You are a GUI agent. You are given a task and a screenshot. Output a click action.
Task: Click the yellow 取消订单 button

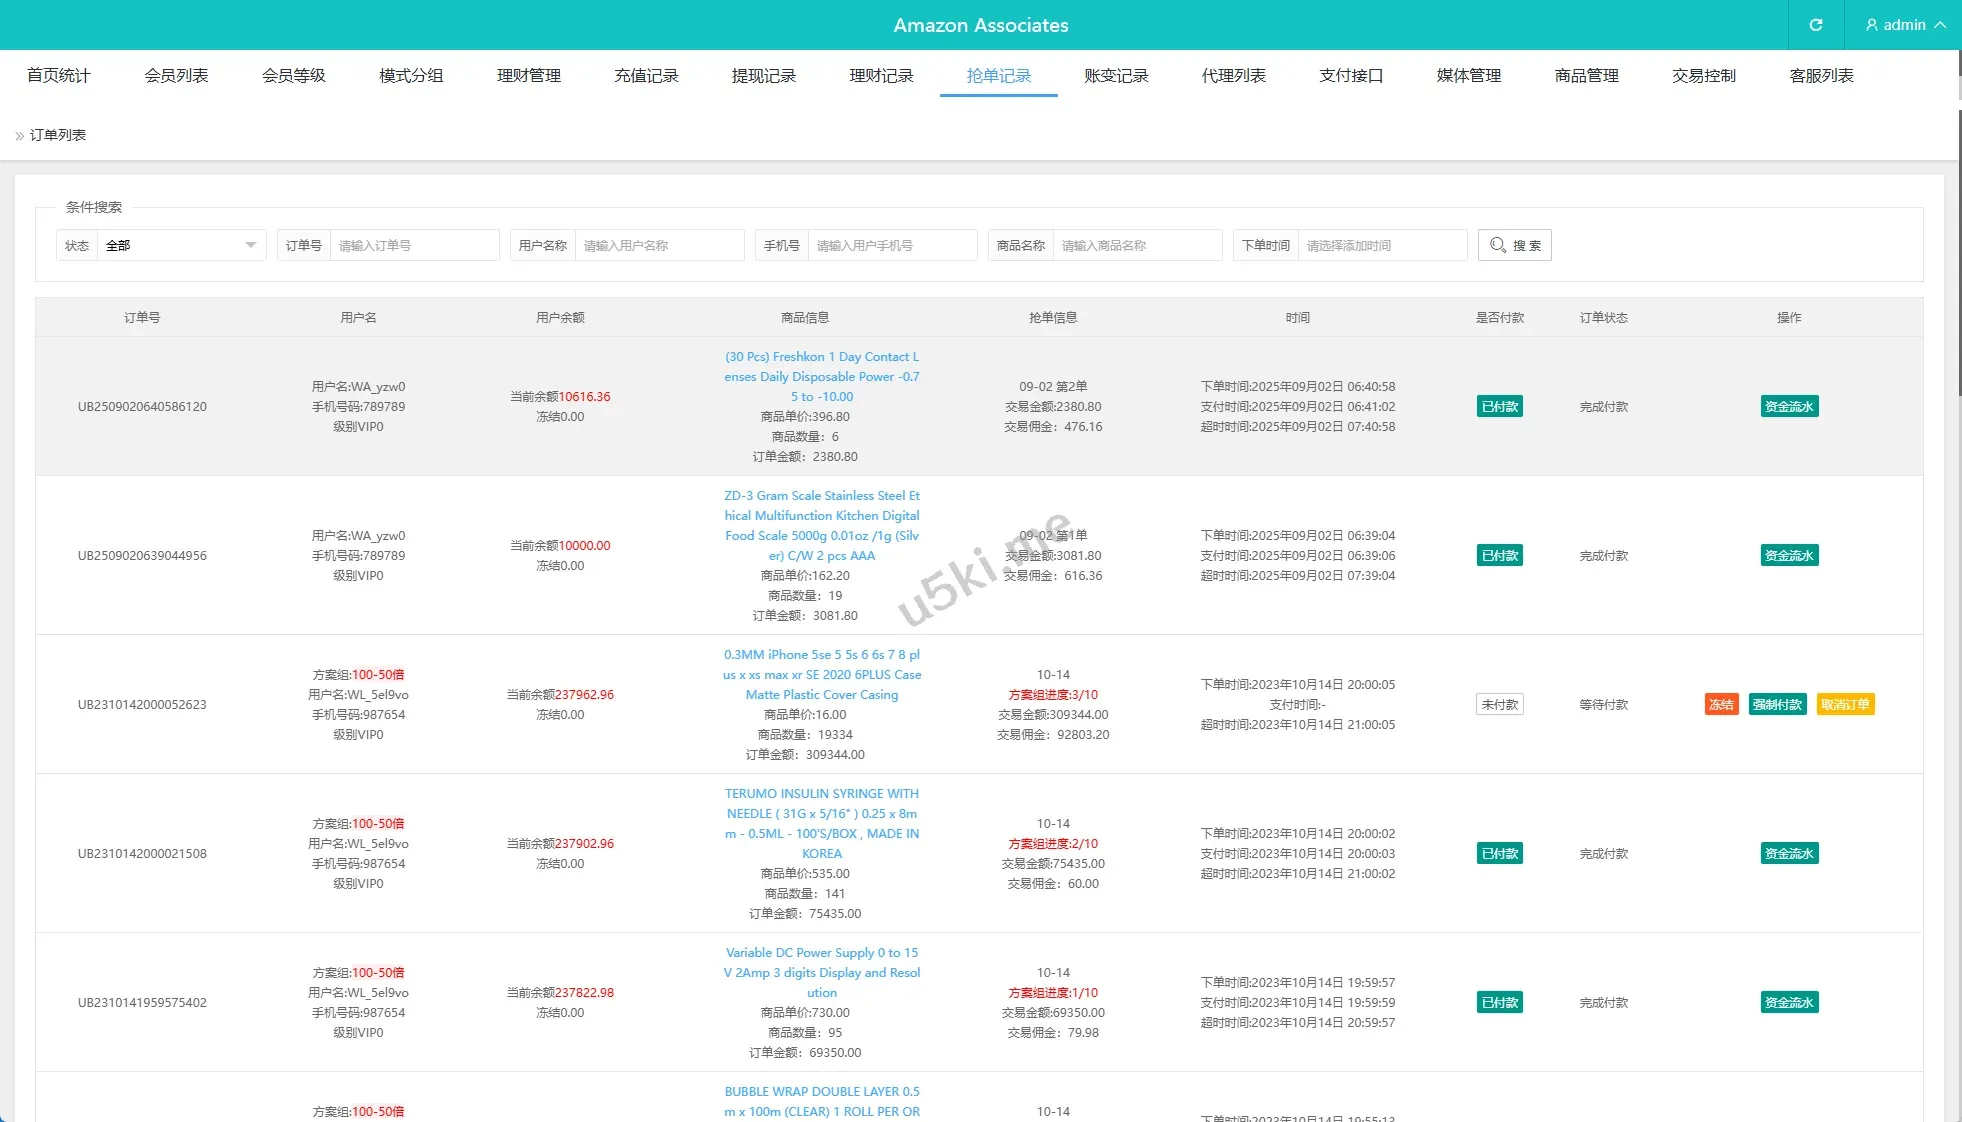[1845, 705]
